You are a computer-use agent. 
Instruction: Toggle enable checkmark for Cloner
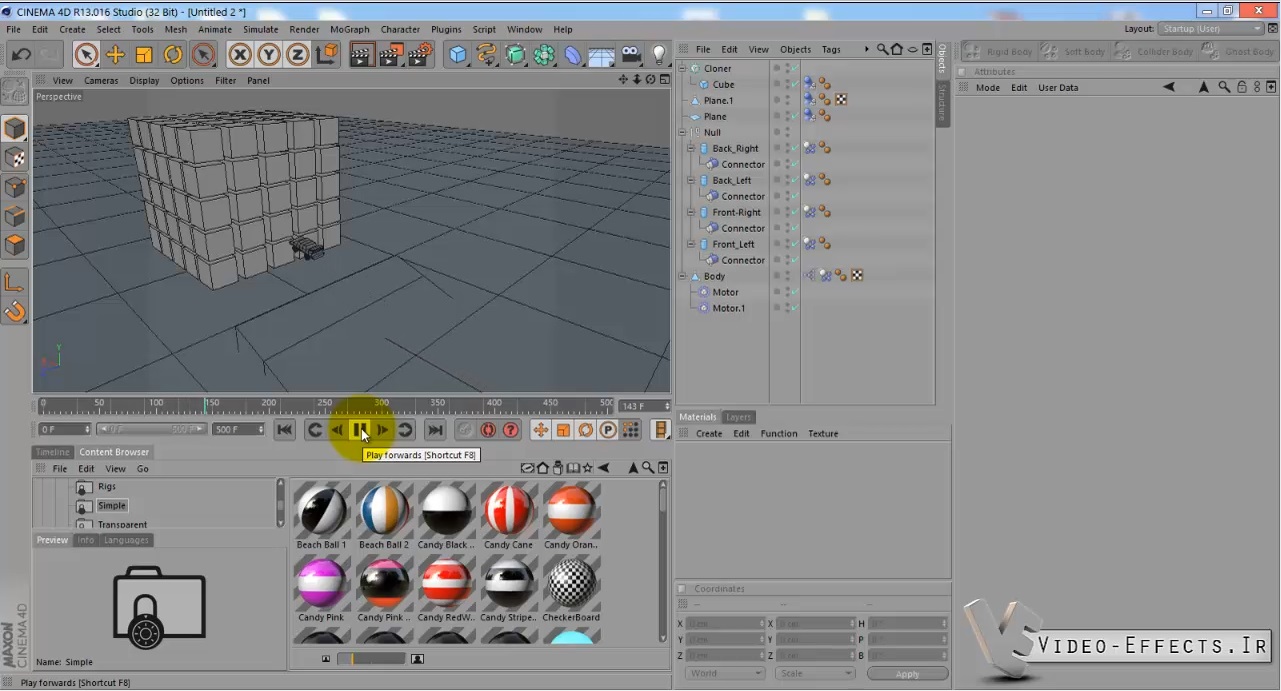tap(795, 69)
